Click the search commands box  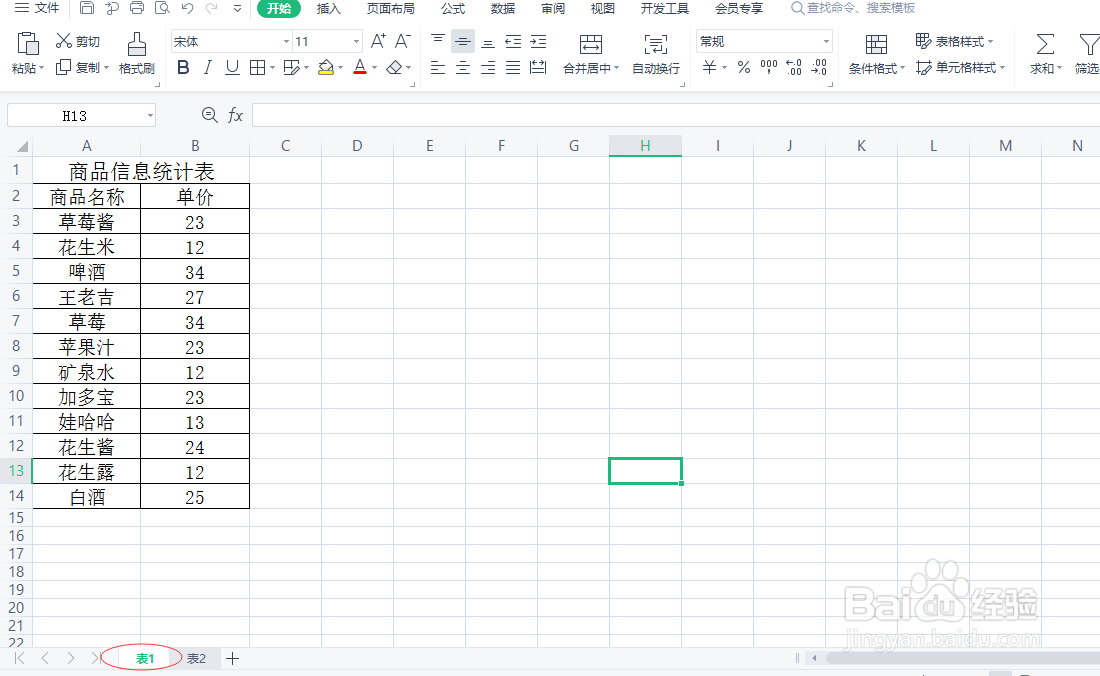point(853,8)
